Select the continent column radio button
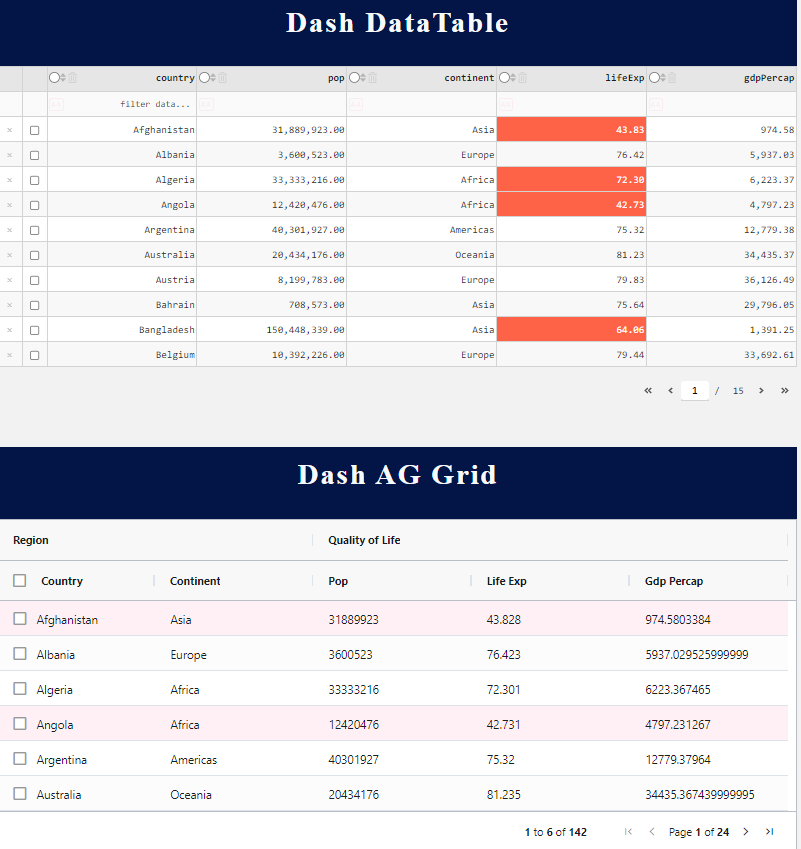 [x=354, y=78]
